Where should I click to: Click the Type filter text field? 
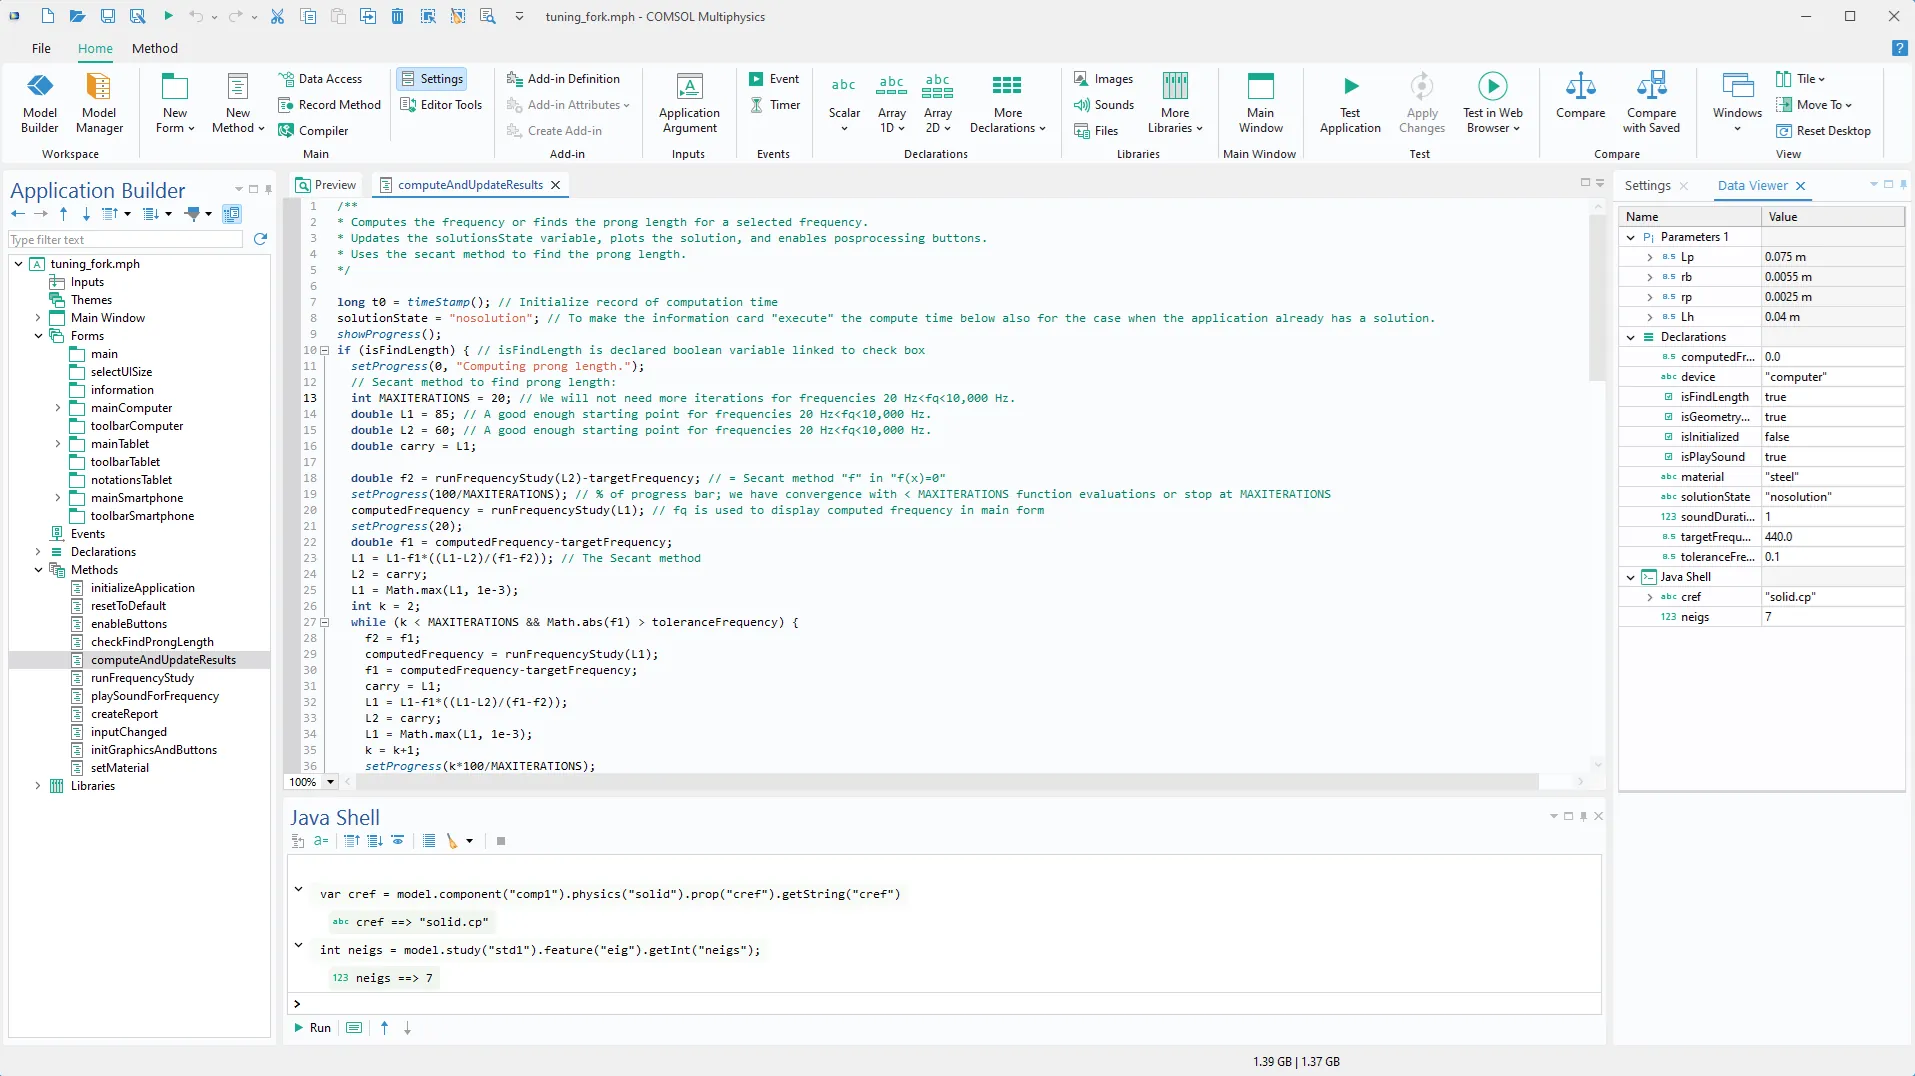tap(125, 240)
